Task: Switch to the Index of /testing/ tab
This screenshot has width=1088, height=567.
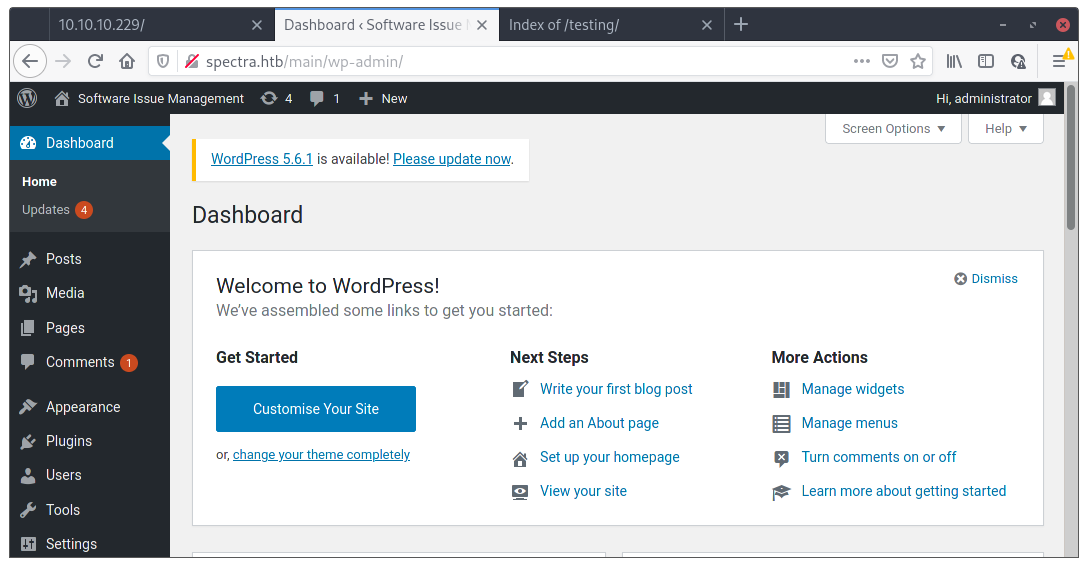Action: tap(600, 25)
